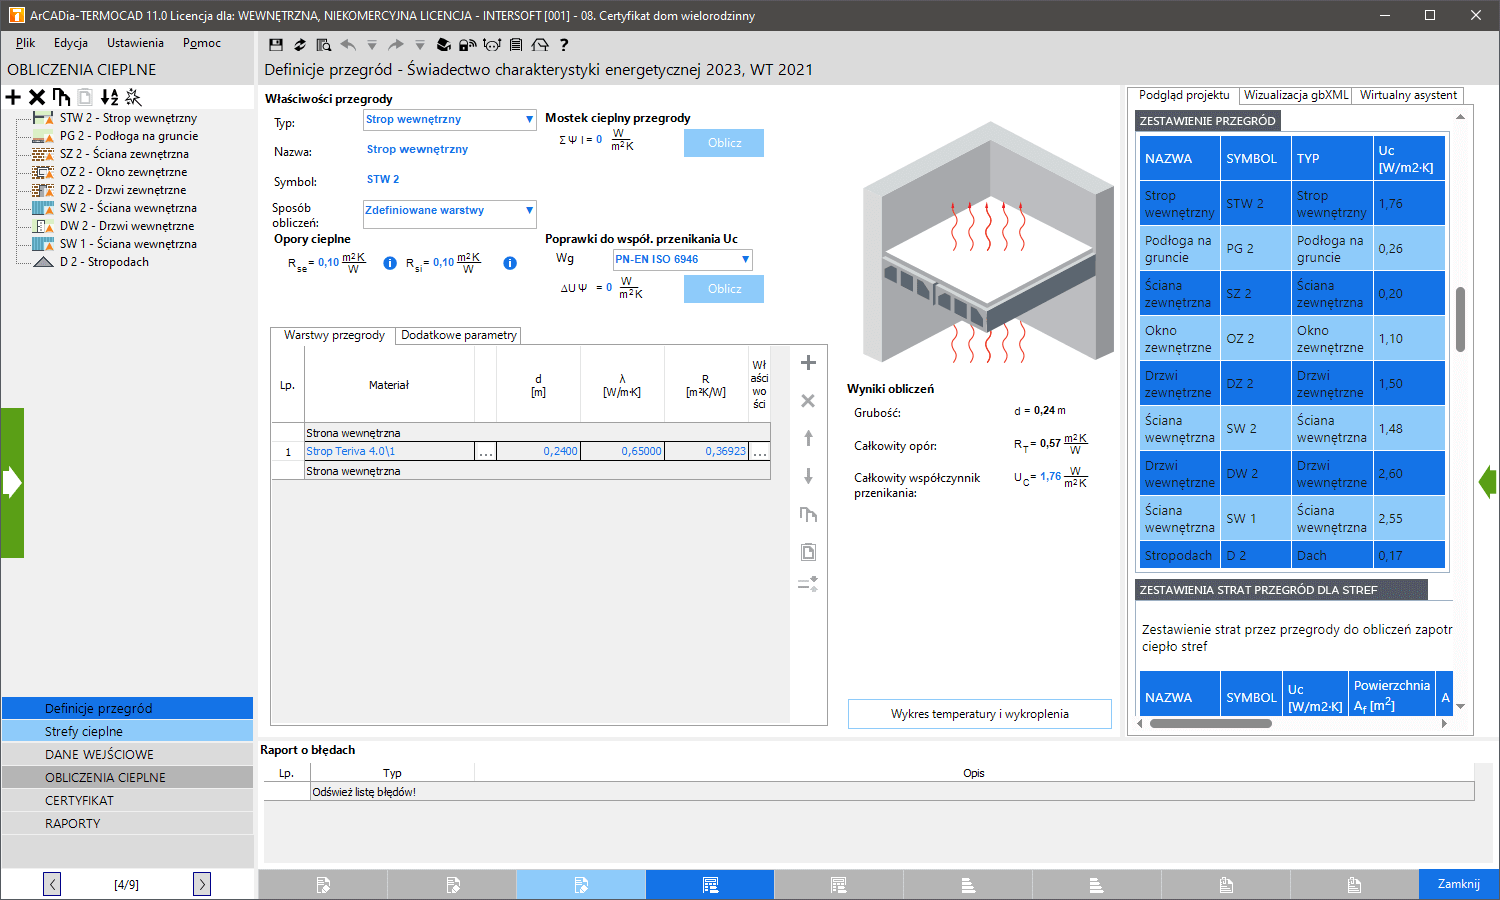The image size is (1500, 900).
Task: Open the Wg dropdown showing PN-EN ISO 6946
Action: click(x=682, y=259)
